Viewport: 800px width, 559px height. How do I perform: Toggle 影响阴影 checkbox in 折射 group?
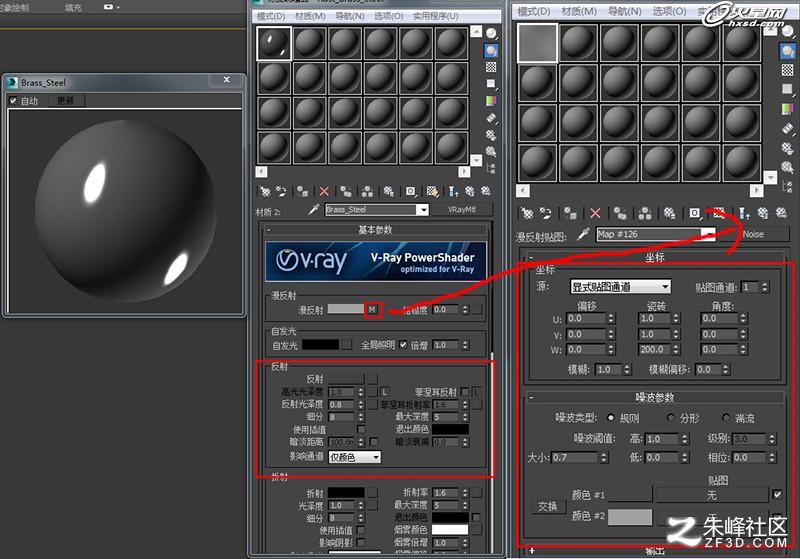[x=361, y=542]
